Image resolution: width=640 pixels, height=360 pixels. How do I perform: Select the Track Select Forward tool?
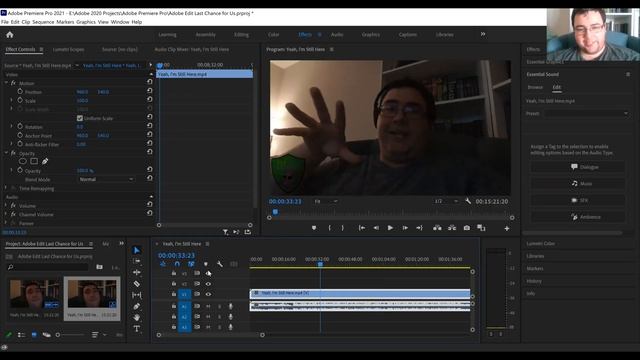click(x=137, y=261)
